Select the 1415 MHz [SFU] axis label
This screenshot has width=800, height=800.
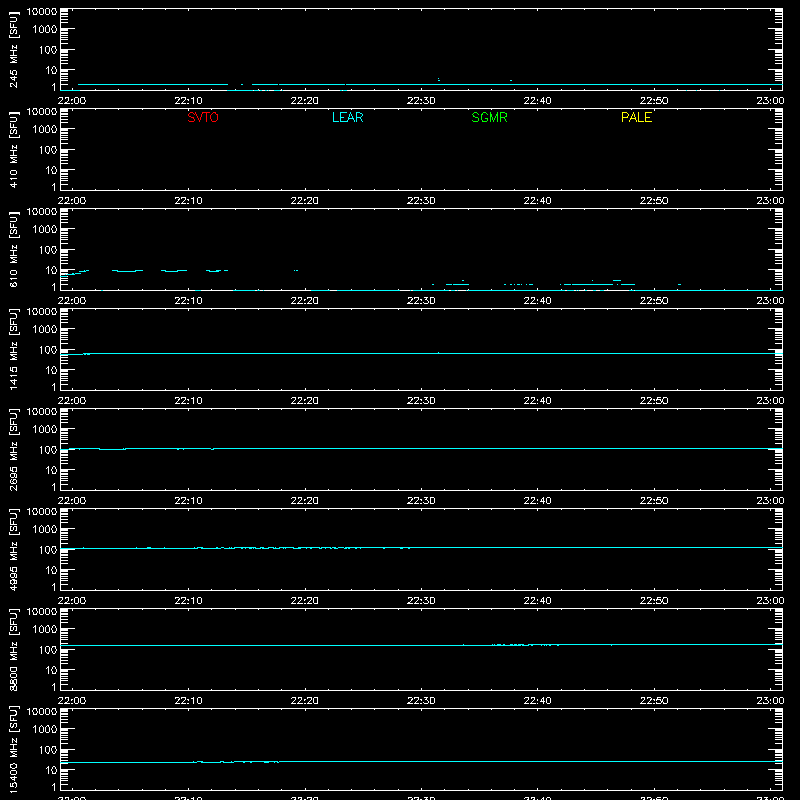coord(13,350)
